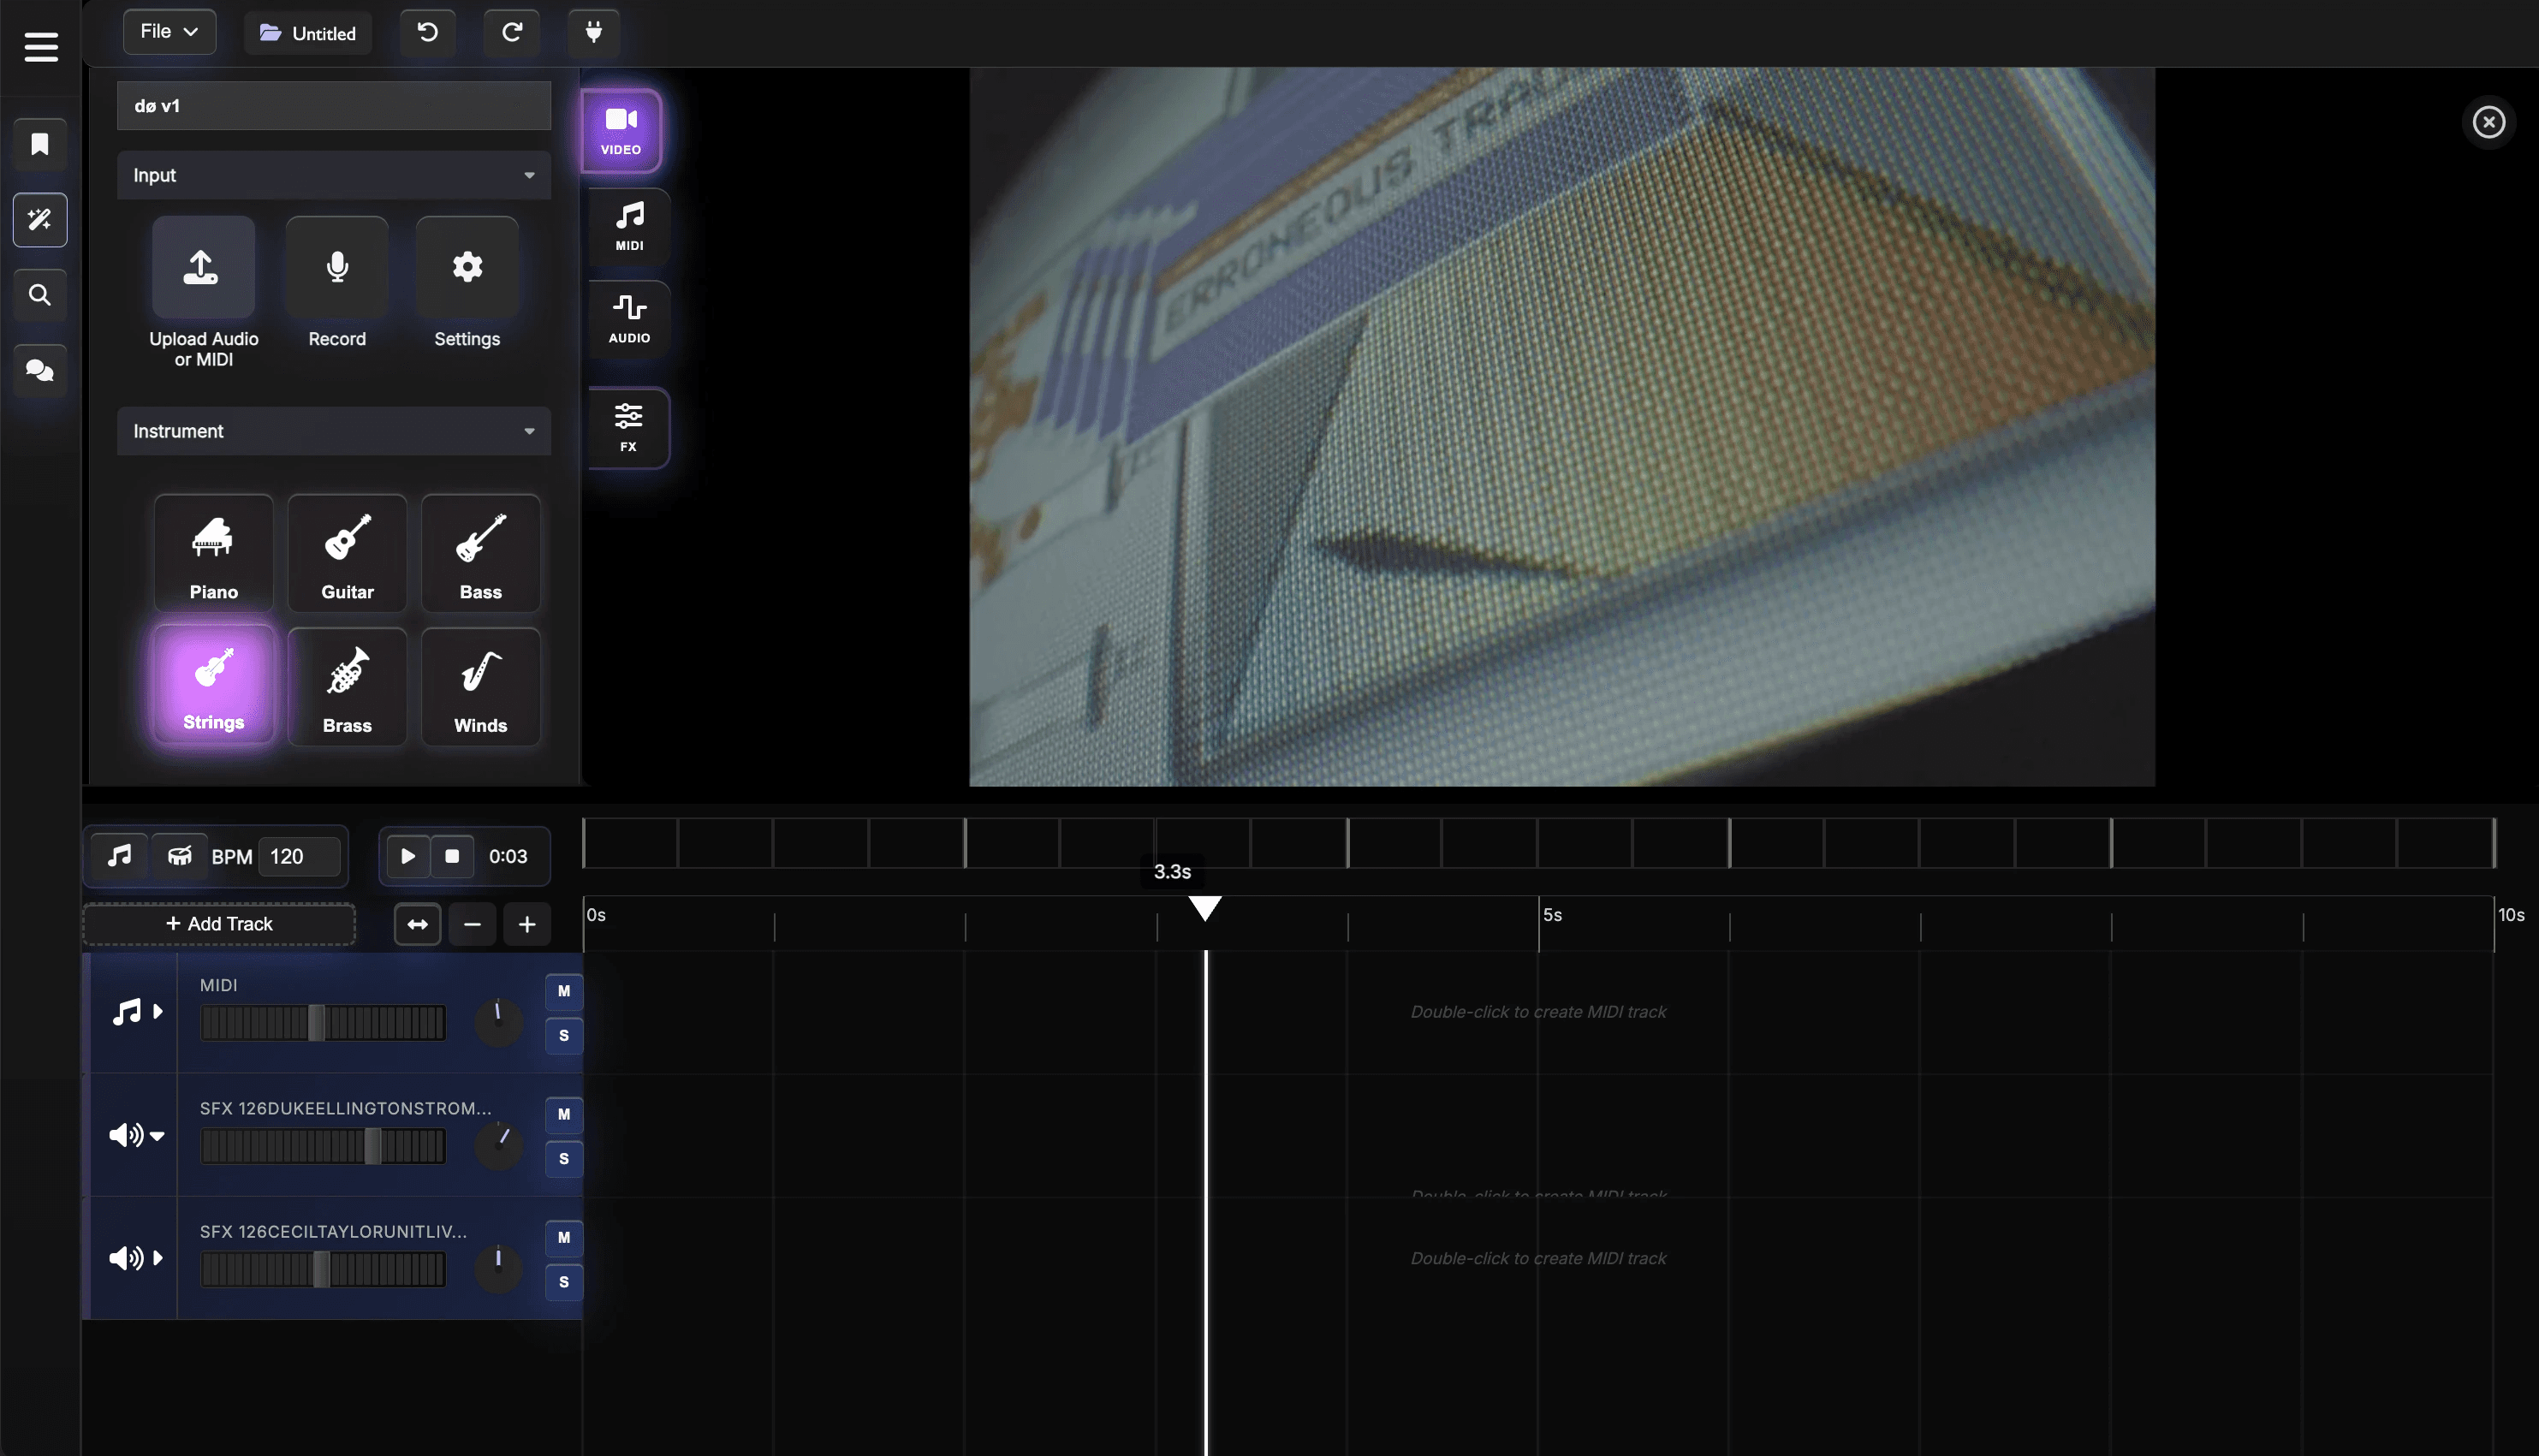The height and width of the screenshot is (1456, 2539).
Task: Switch to the AUDIO tab
Action: (629, 319)
